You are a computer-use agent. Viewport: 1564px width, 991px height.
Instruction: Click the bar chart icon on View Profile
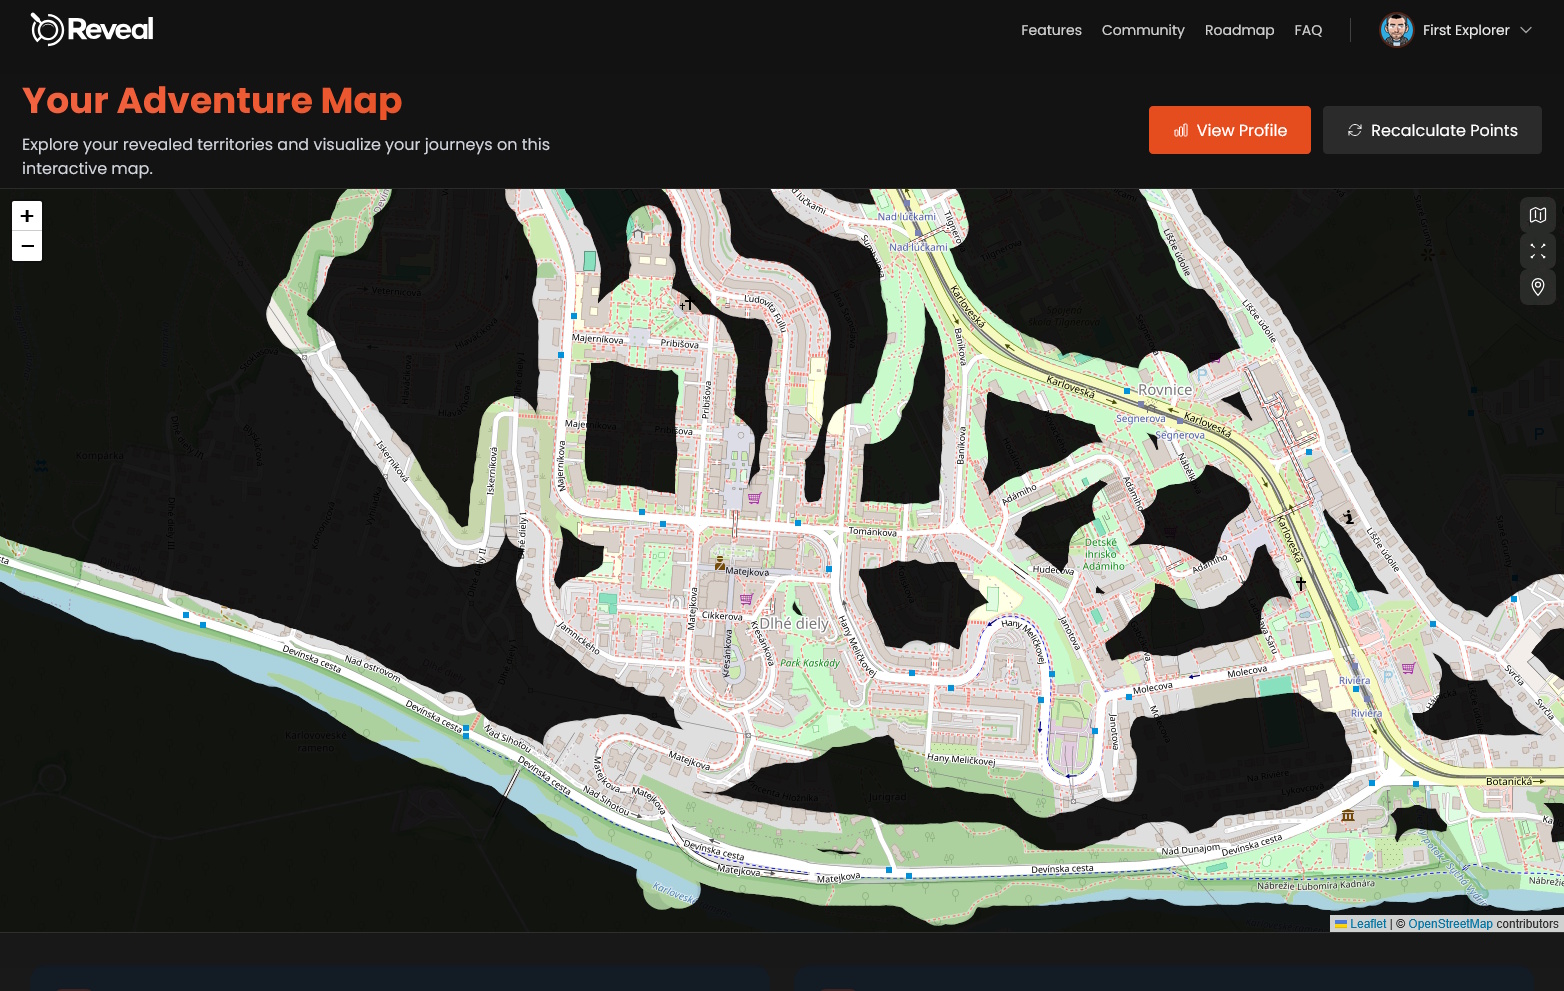point(1181,130)
